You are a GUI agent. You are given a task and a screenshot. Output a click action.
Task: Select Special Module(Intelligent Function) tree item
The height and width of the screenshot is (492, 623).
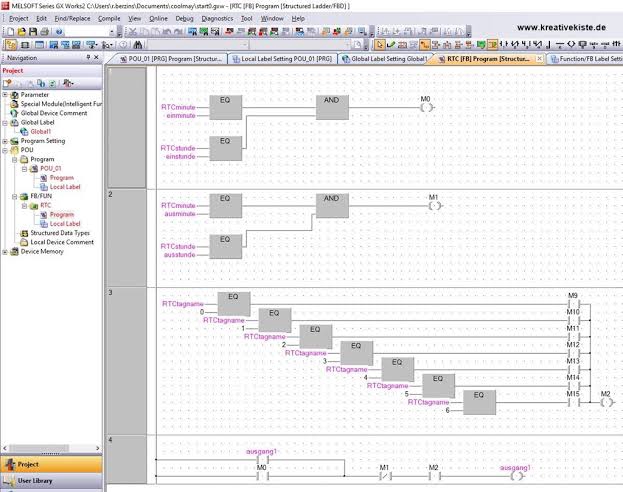(x=61, y=104)
